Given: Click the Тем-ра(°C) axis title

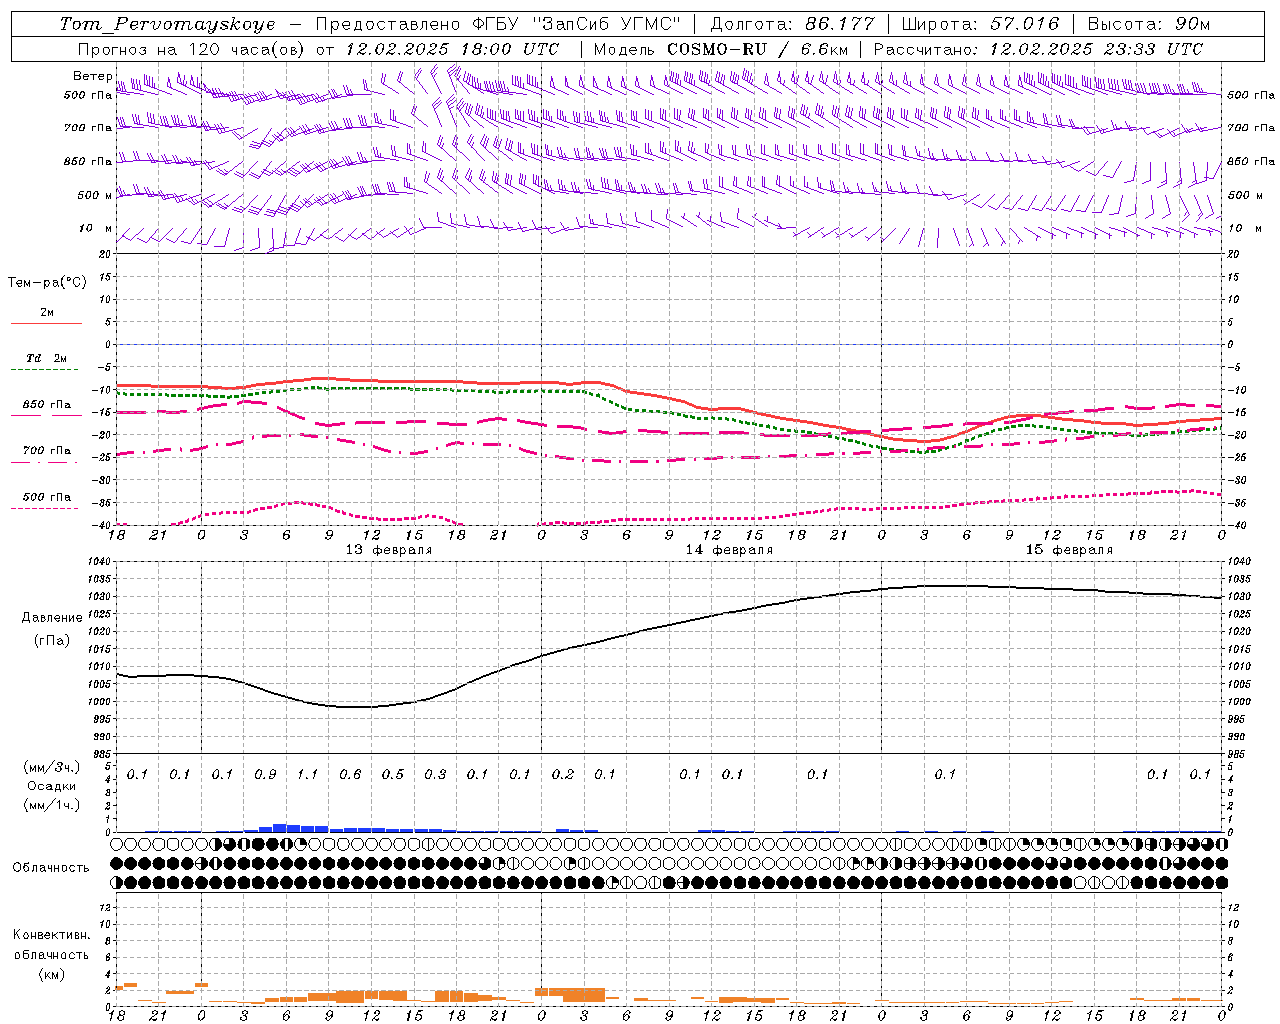Looking at the screenshot, I should coord(47,283).
